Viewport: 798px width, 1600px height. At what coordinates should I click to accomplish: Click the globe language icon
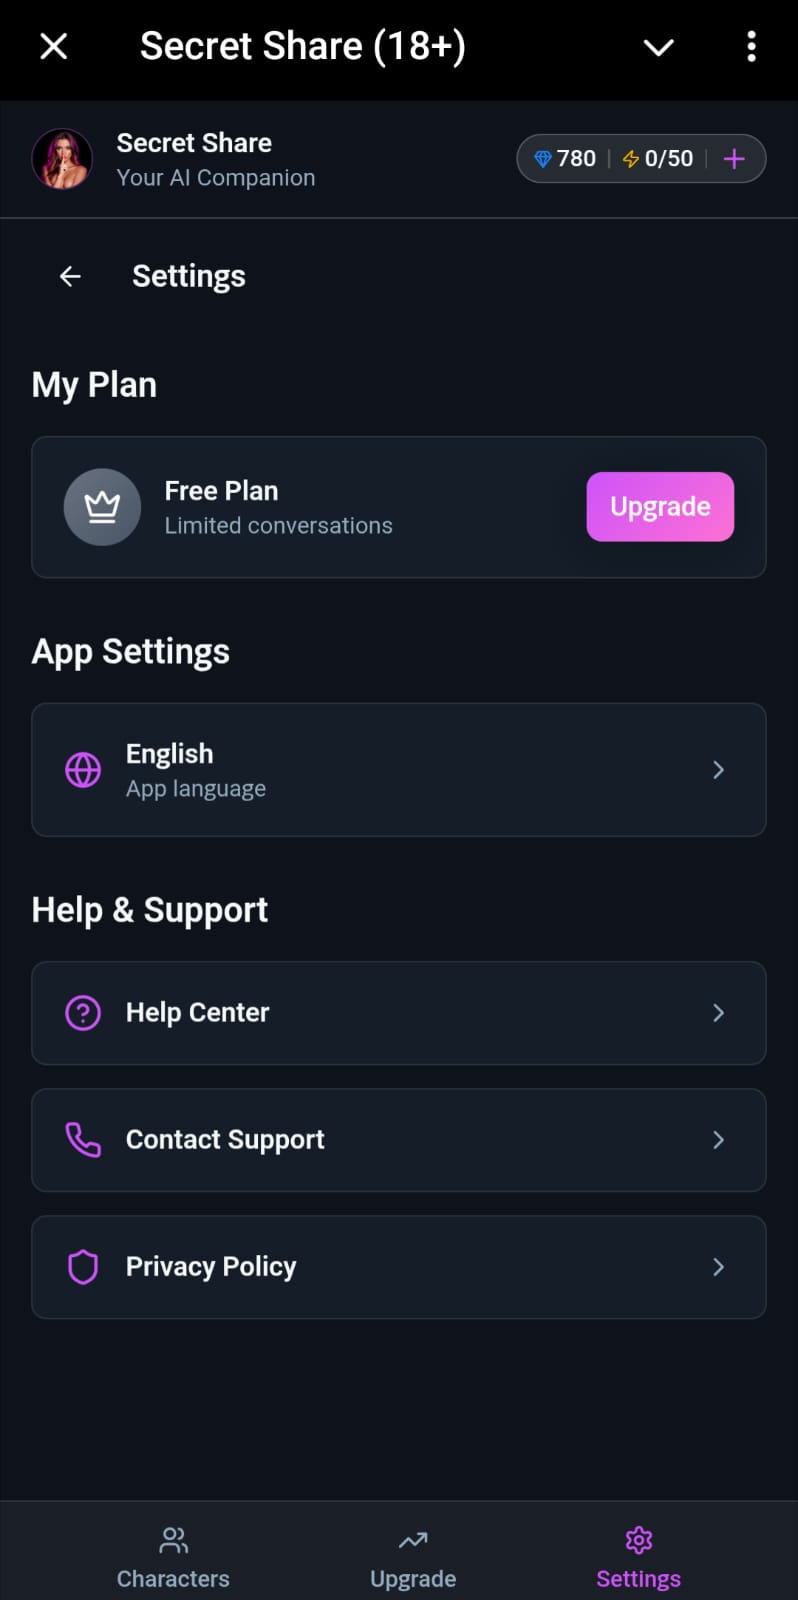coord(83,770)
